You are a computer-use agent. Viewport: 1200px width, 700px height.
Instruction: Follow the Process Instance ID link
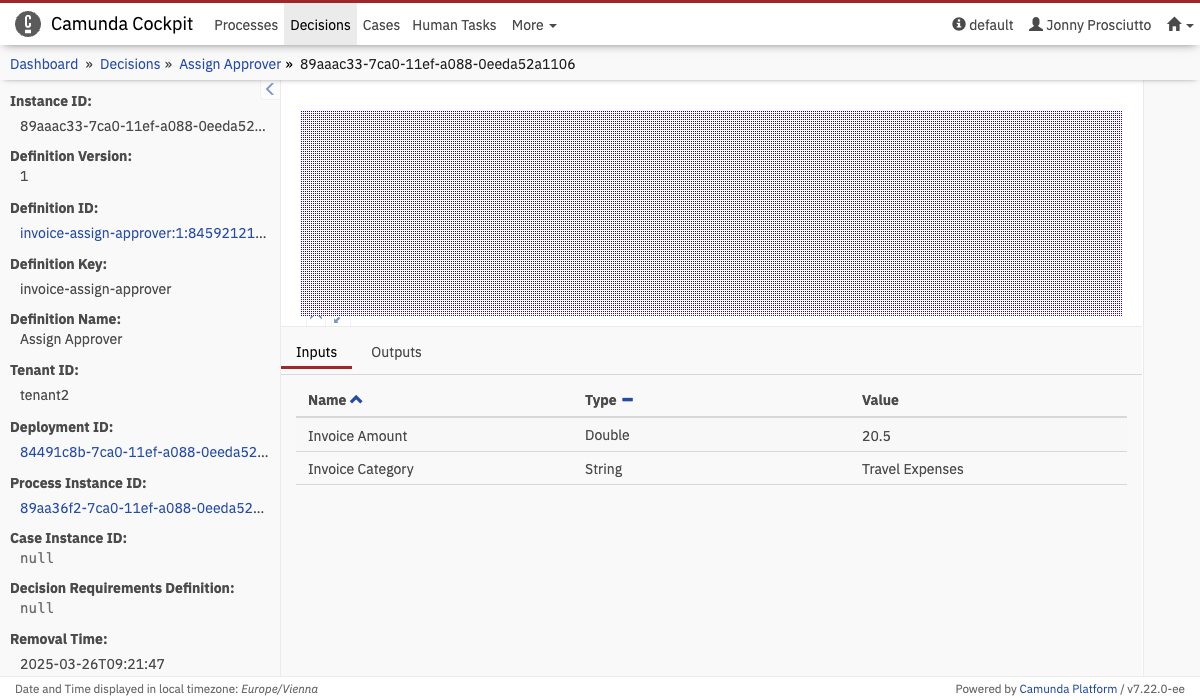click(x=144, y=508)
